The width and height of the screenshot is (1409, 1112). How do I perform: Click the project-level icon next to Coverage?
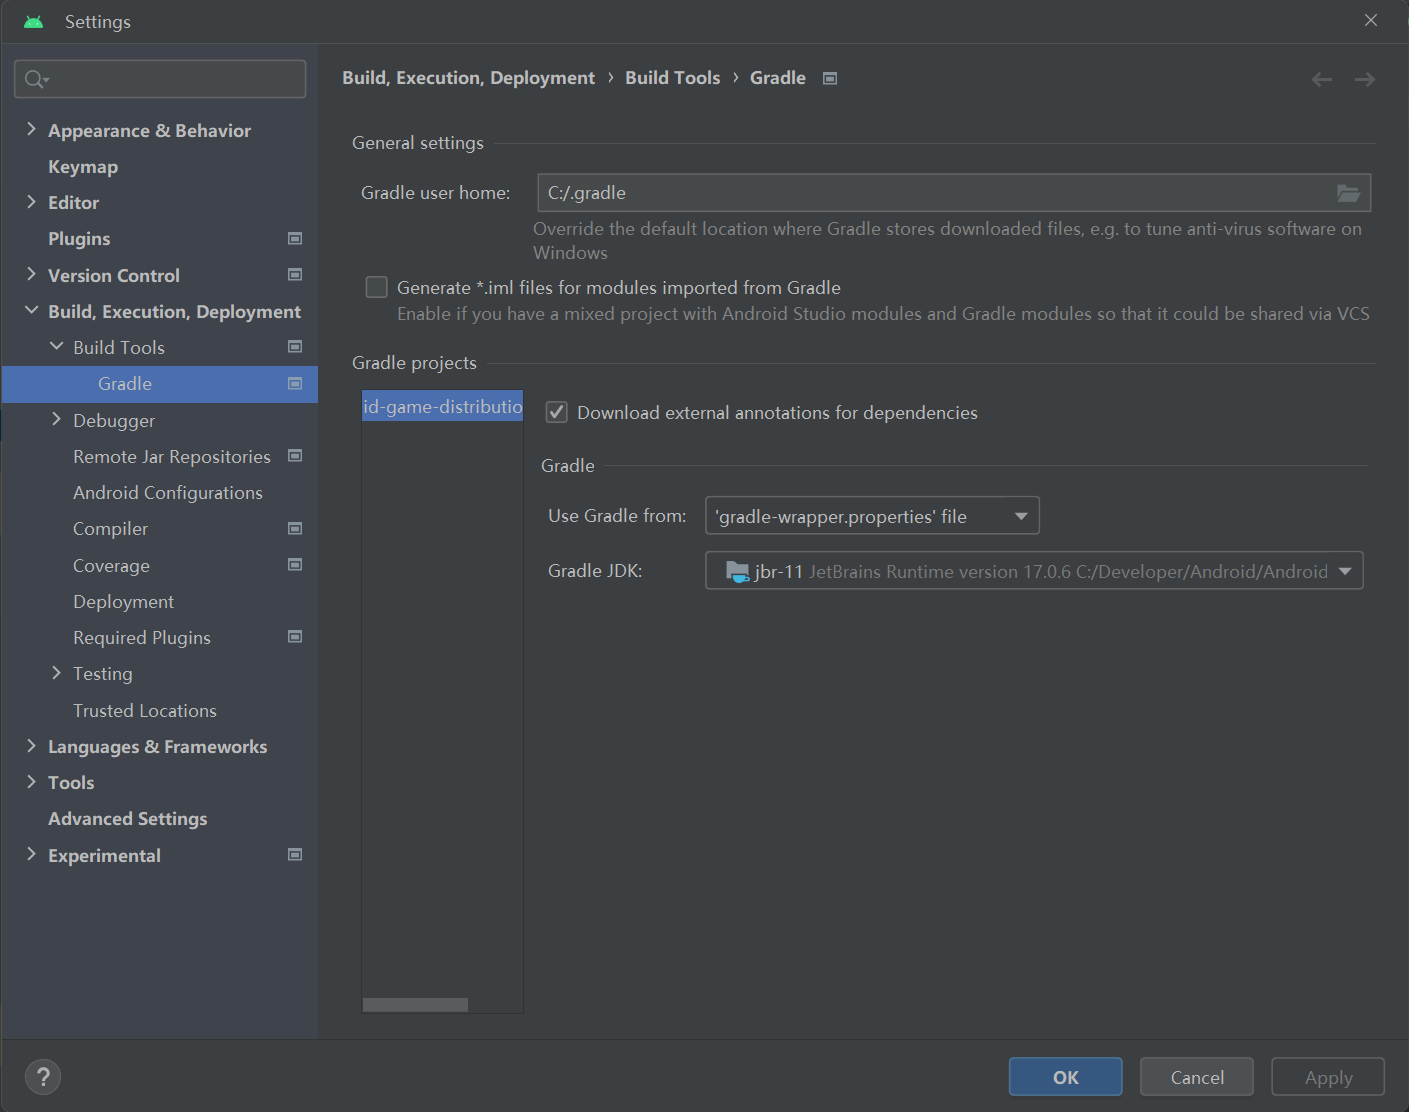tap(295, 564)
